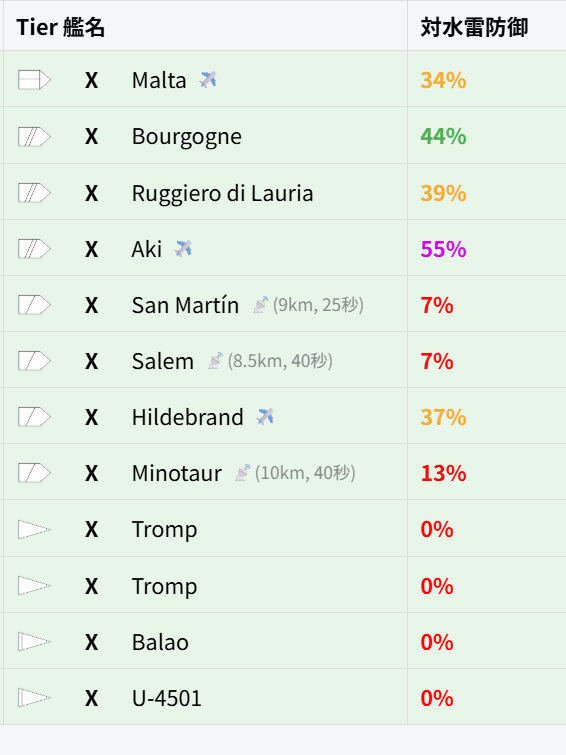The width and height of the screenshot is (566, 755).
Task: Select the U-4501 ship name
Action: (x=167, y=698)
